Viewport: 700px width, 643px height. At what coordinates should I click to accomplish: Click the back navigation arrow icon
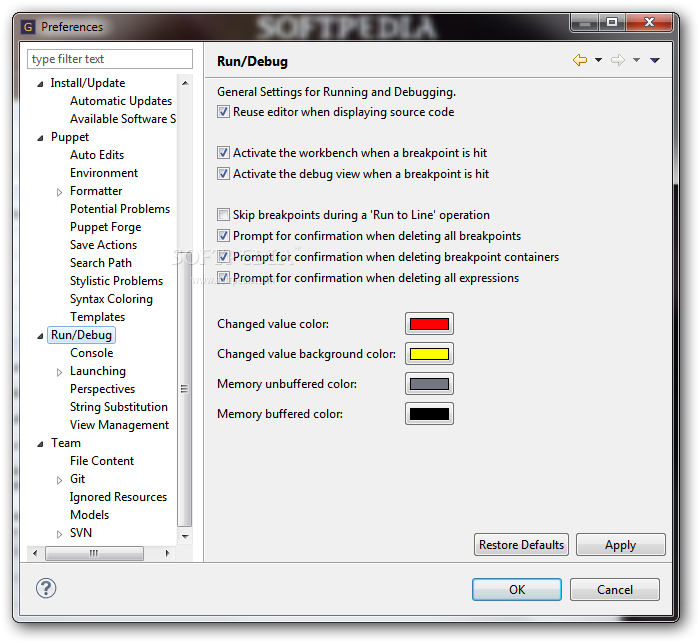(579, 60)
